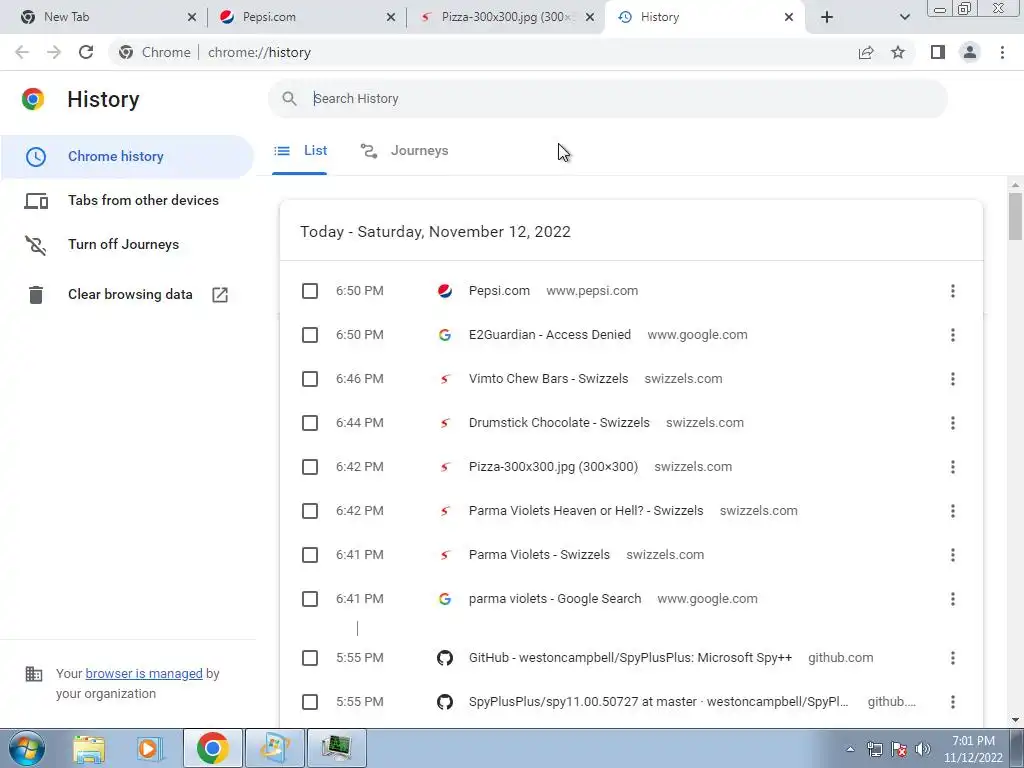Click the volume speaker tray icon
This screenshot has width=1024, height=768.
pyautogui.click(x=923, y=749)
